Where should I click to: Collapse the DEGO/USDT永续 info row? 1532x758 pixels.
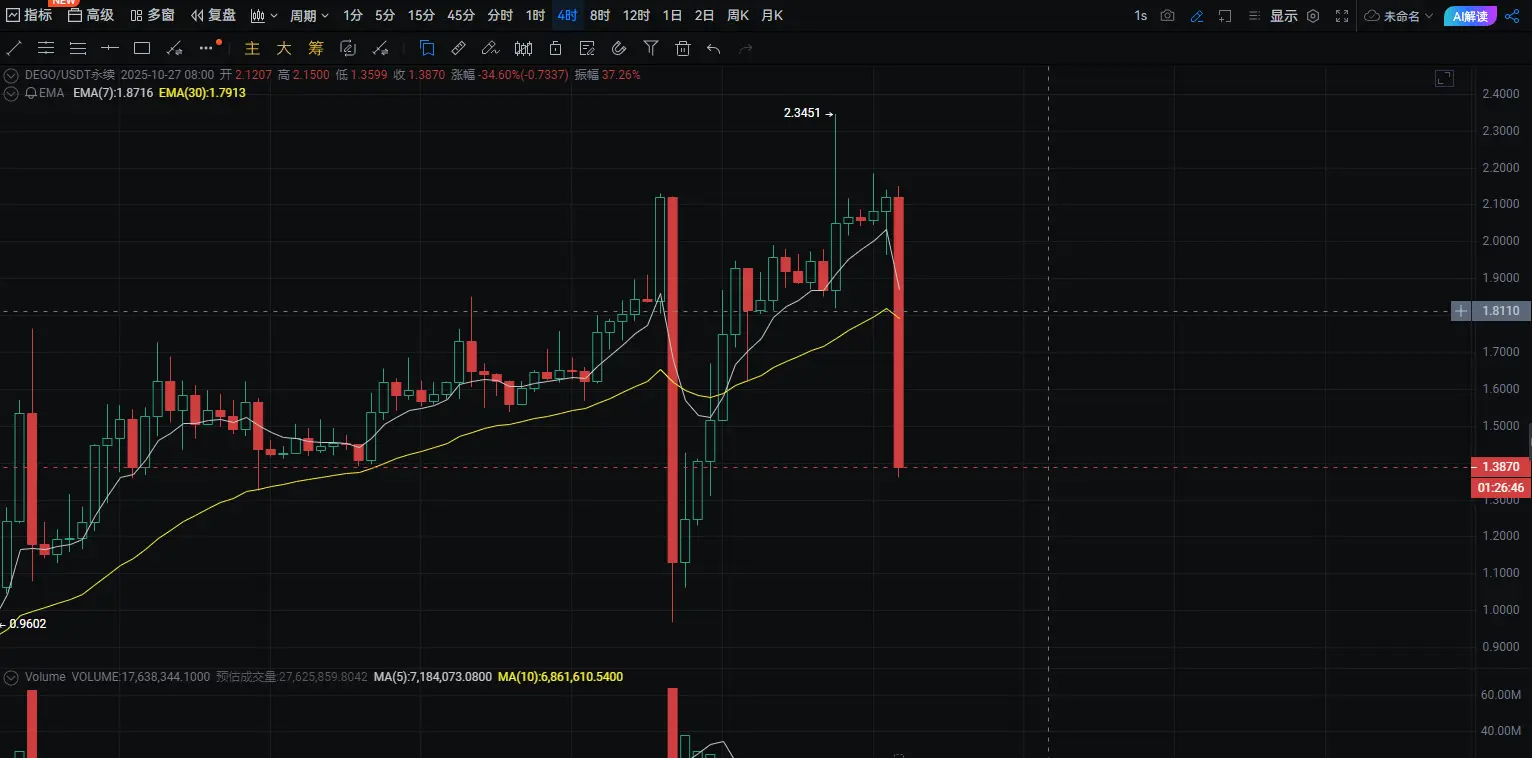12,74
